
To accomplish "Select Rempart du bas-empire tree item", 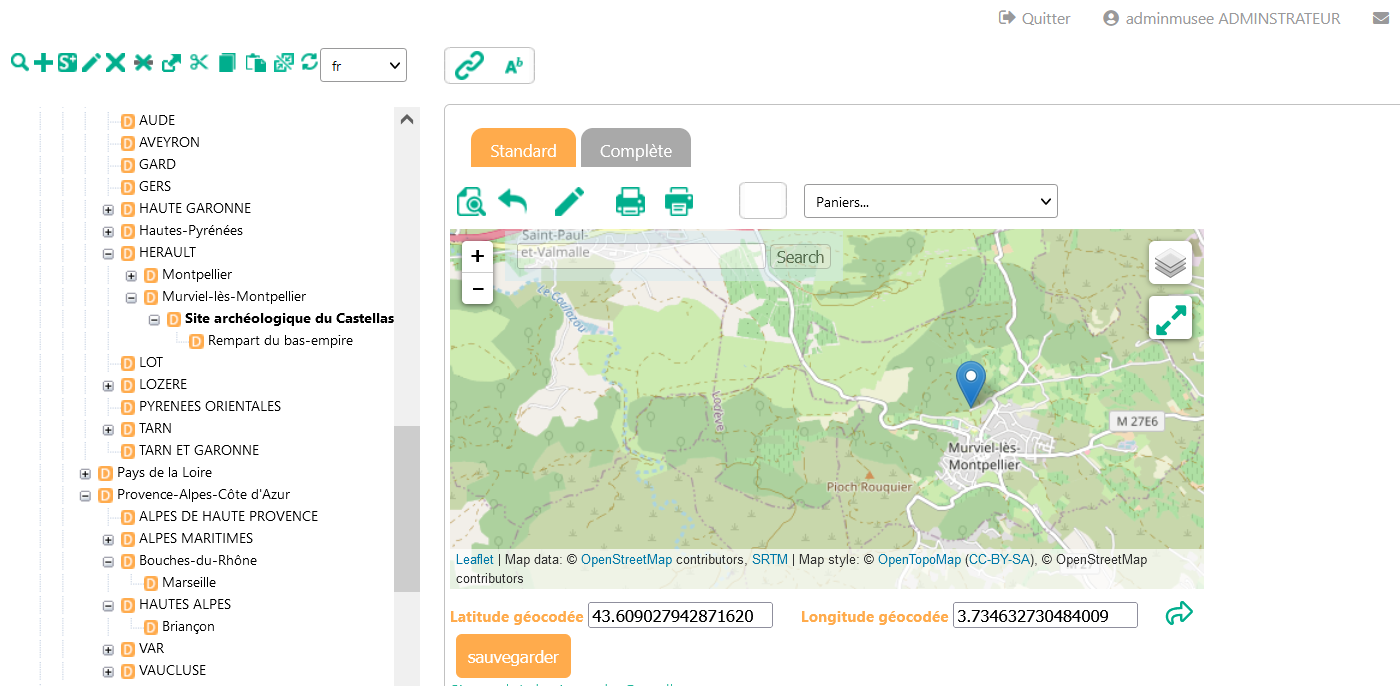I will 280,341.
